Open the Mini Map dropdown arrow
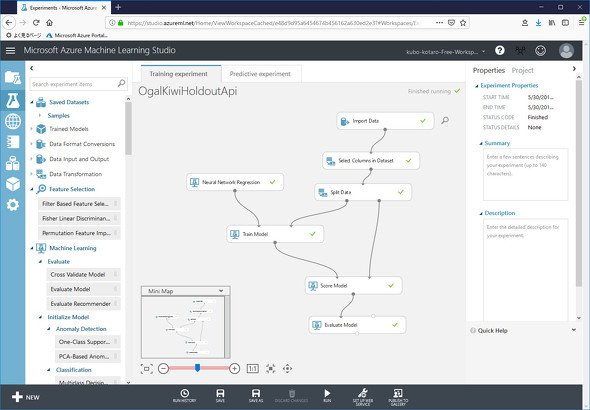Viewport: 590px width, 410px height. (221, 291)
